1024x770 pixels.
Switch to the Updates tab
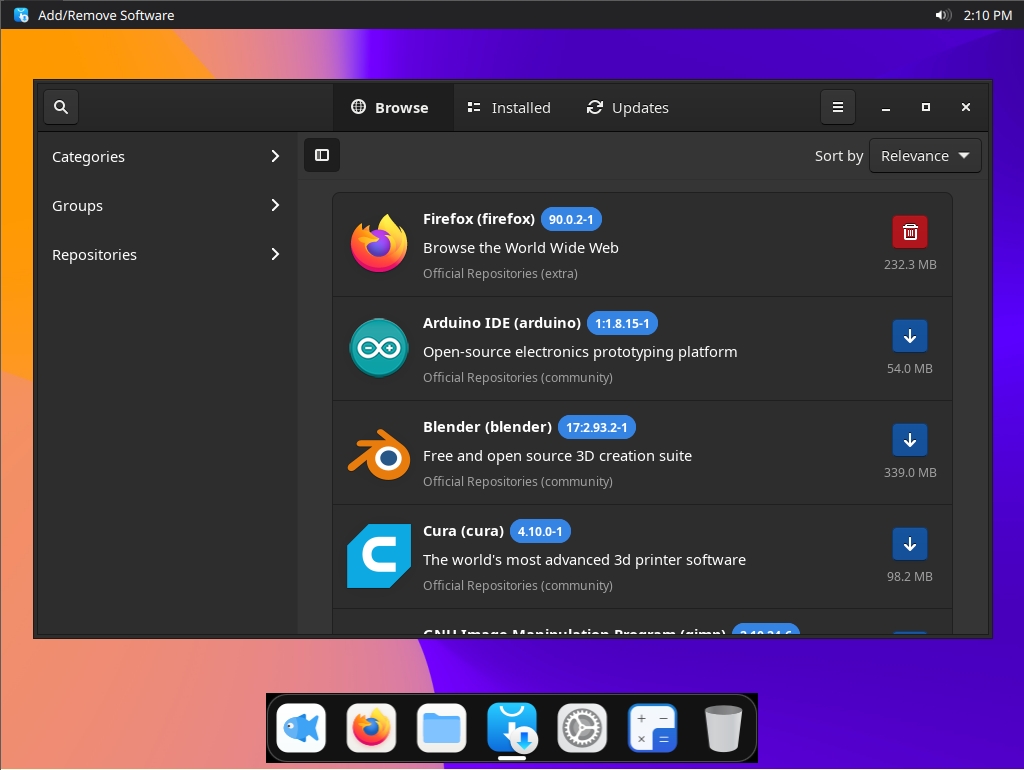(628, 108)
